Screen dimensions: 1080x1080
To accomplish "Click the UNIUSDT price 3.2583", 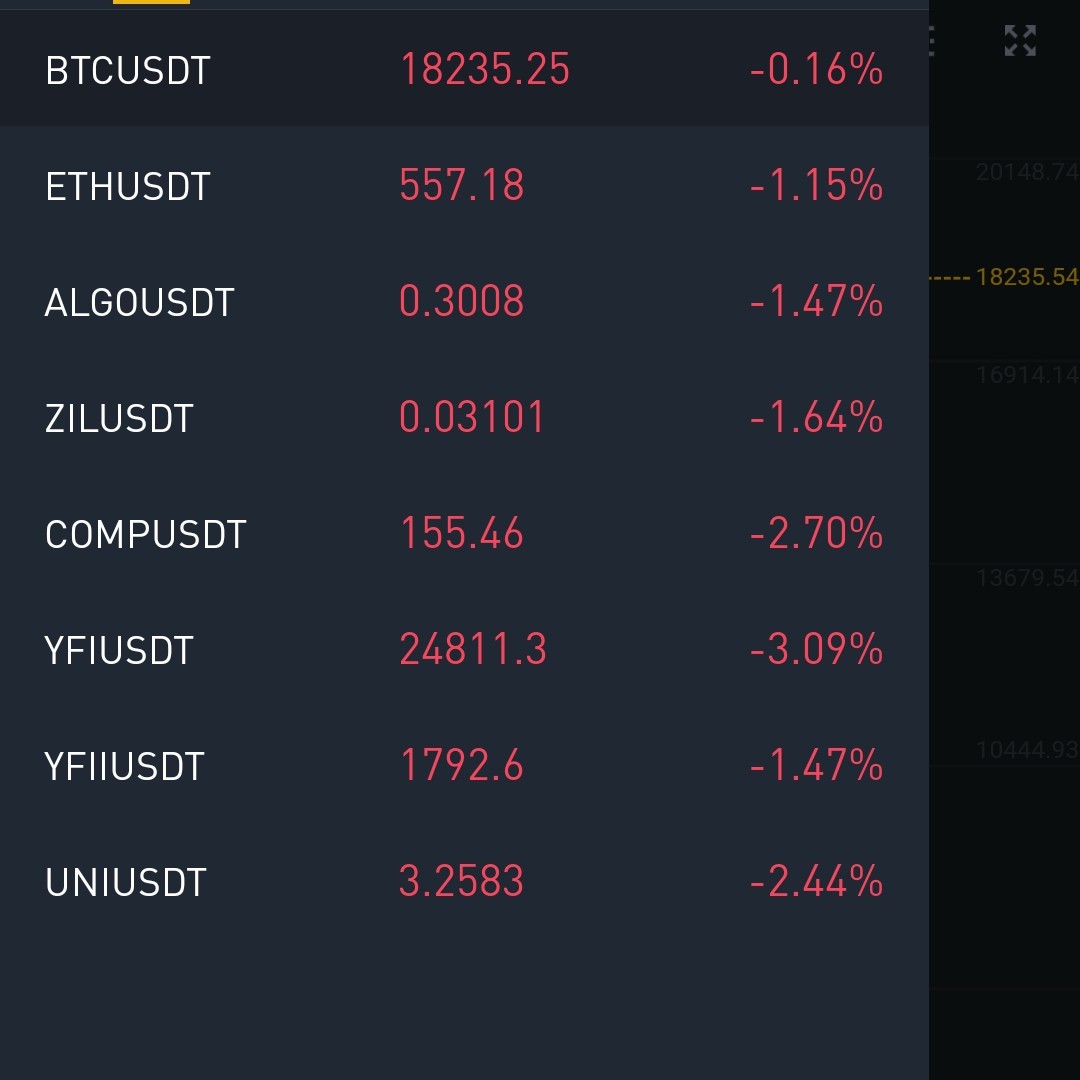I will (461, 882).
